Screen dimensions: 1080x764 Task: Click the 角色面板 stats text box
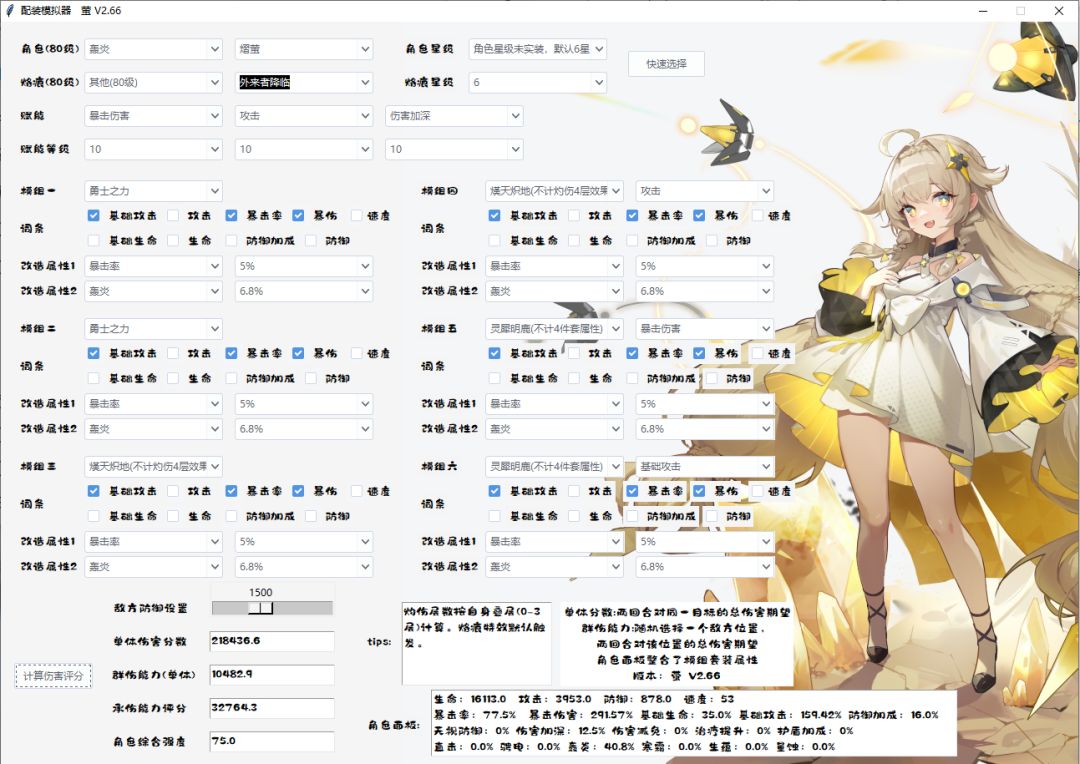coord(694,723)
